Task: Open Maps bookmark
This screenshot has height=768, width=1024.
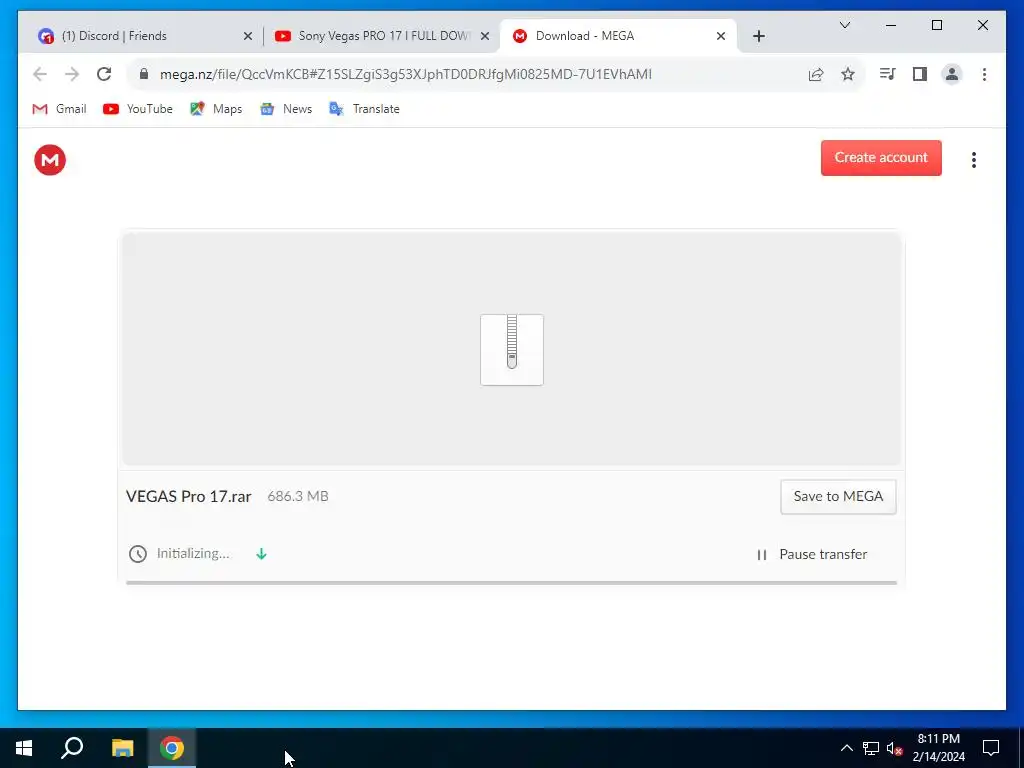Action: point(216,109)
